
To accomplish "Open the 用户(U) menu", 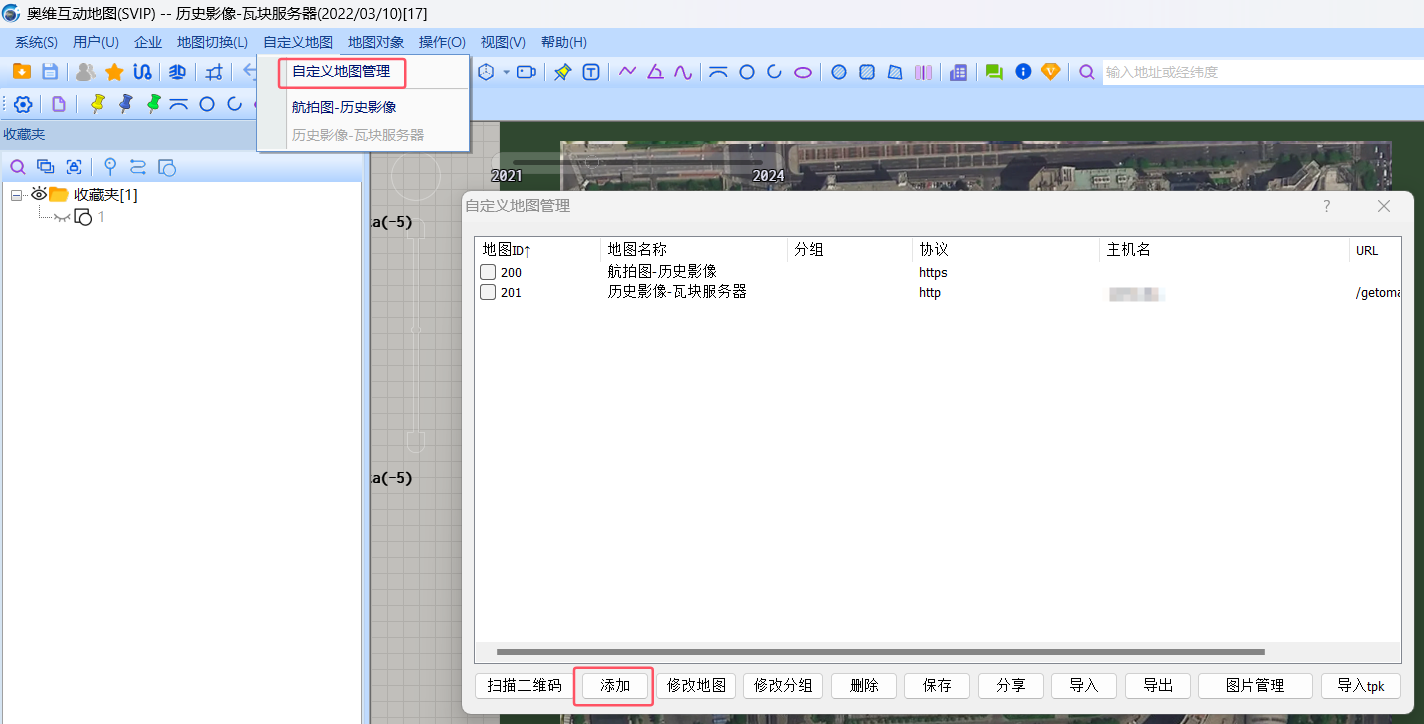I will tap(96, 42).
